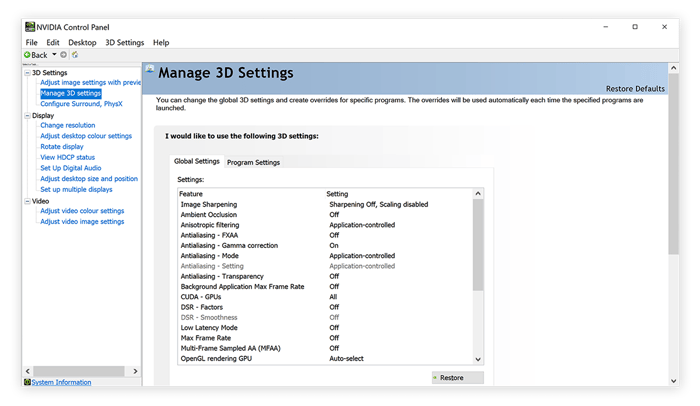This screenshot has height=406, width=700.
Task: Click the Manage 3D Settings header icon
Action: (150, 69)
